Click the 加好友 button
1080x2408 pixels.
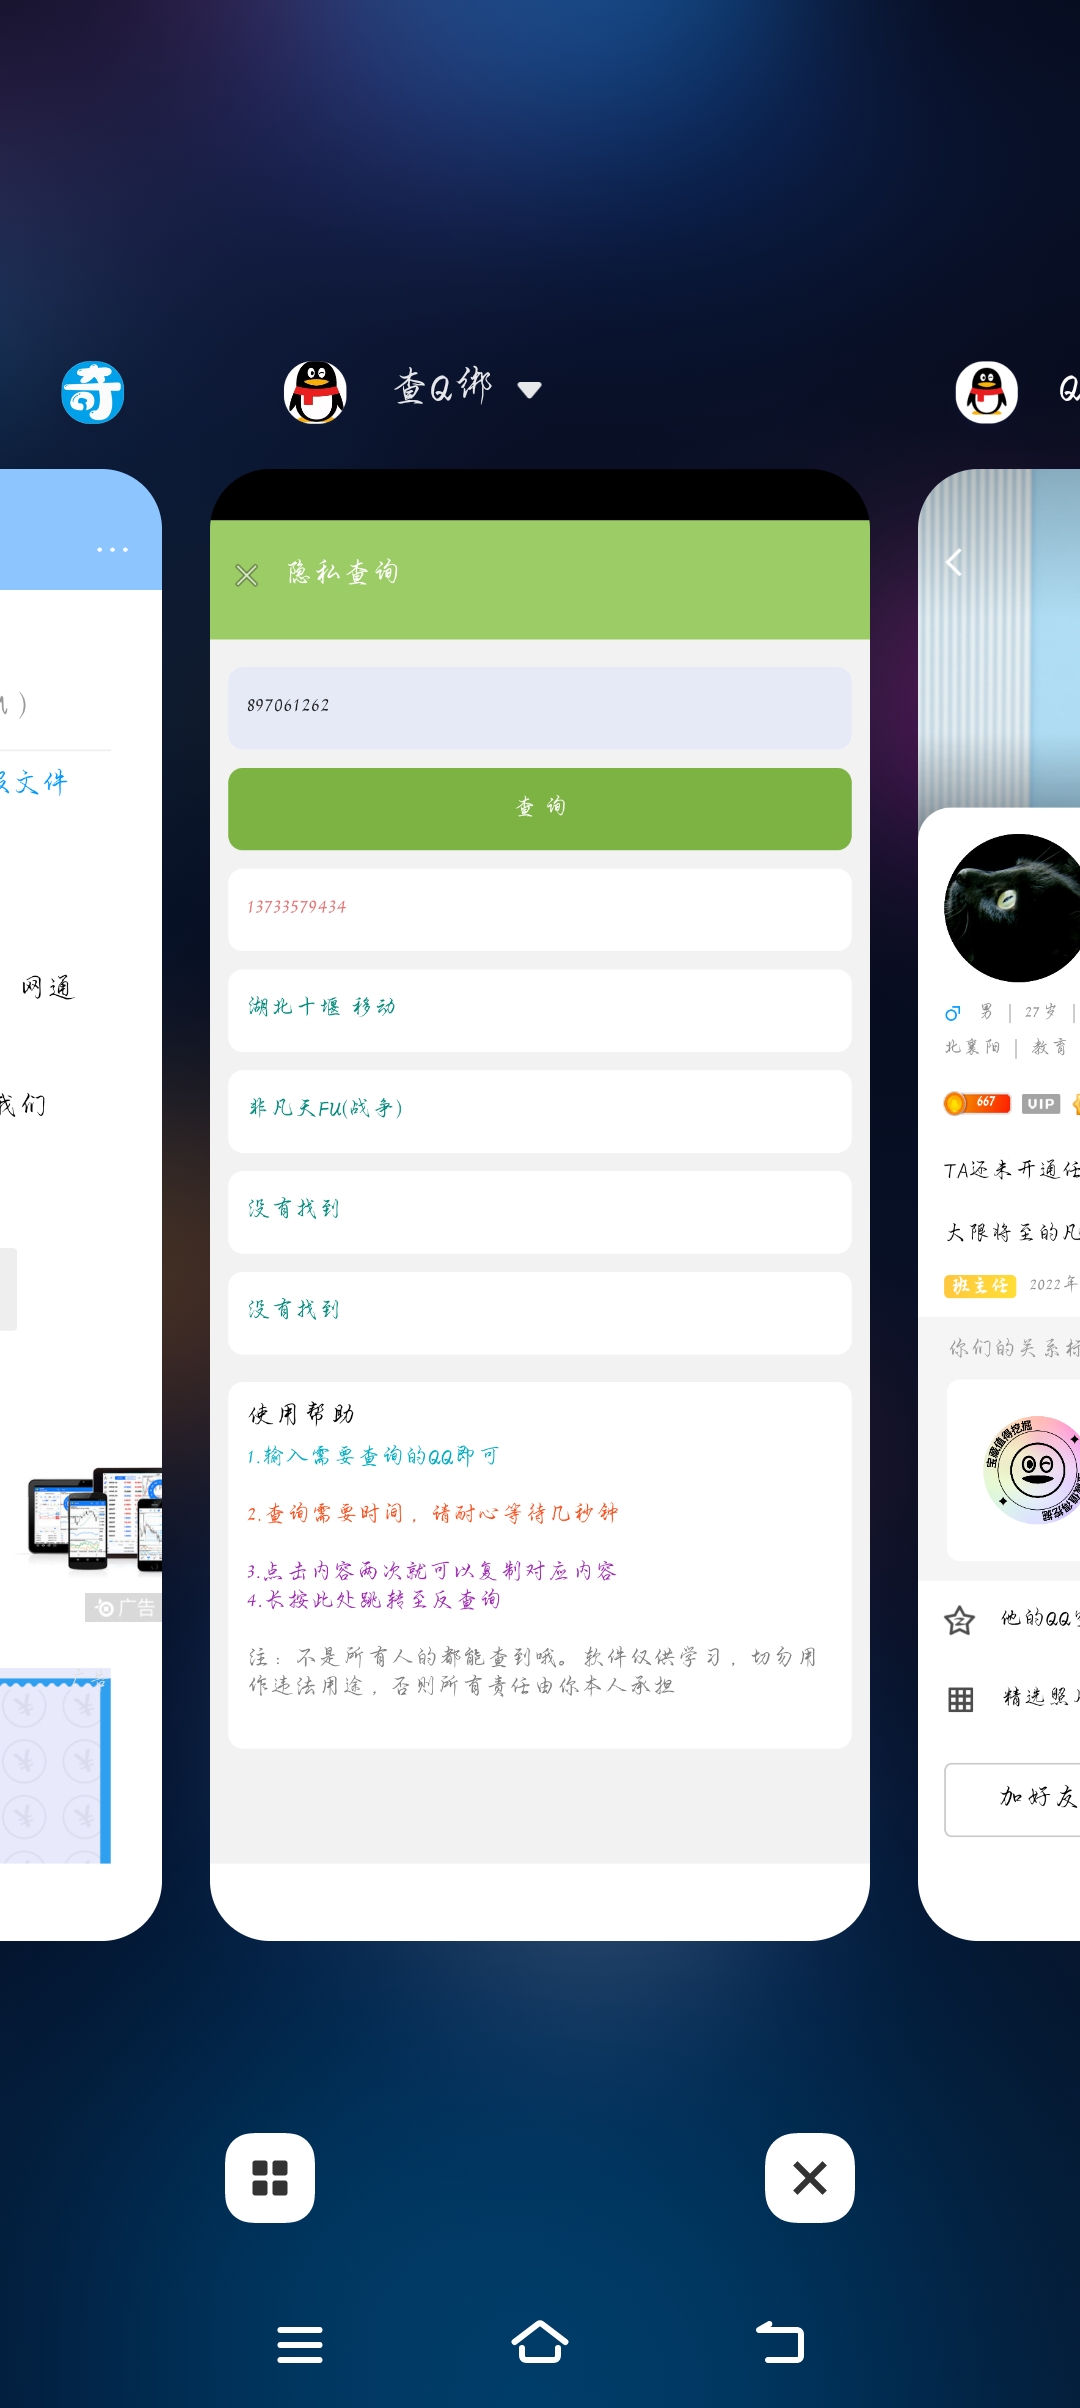tap(1012, 1800)
